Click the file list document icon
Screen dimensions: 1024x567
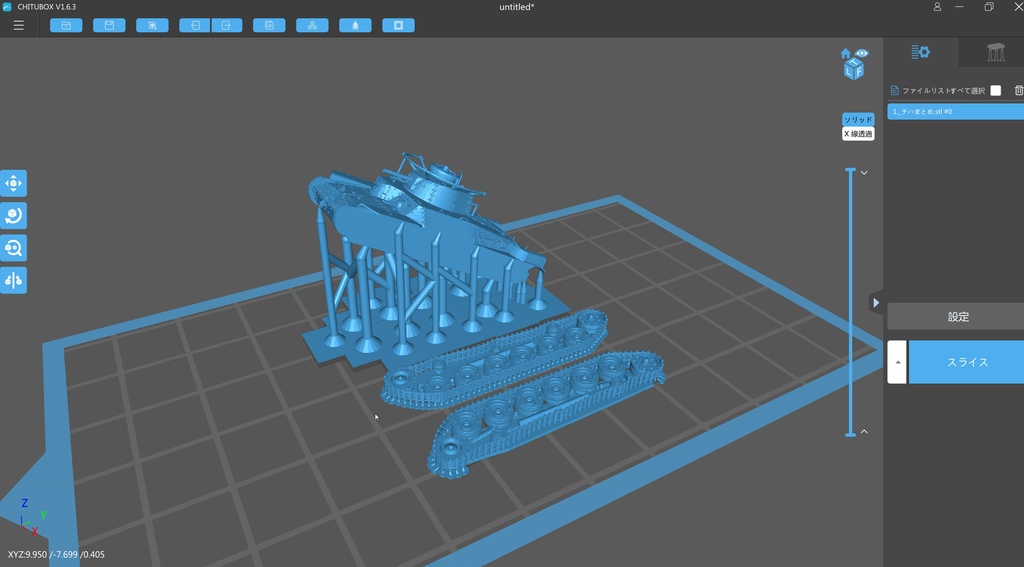tap(895, 91)
